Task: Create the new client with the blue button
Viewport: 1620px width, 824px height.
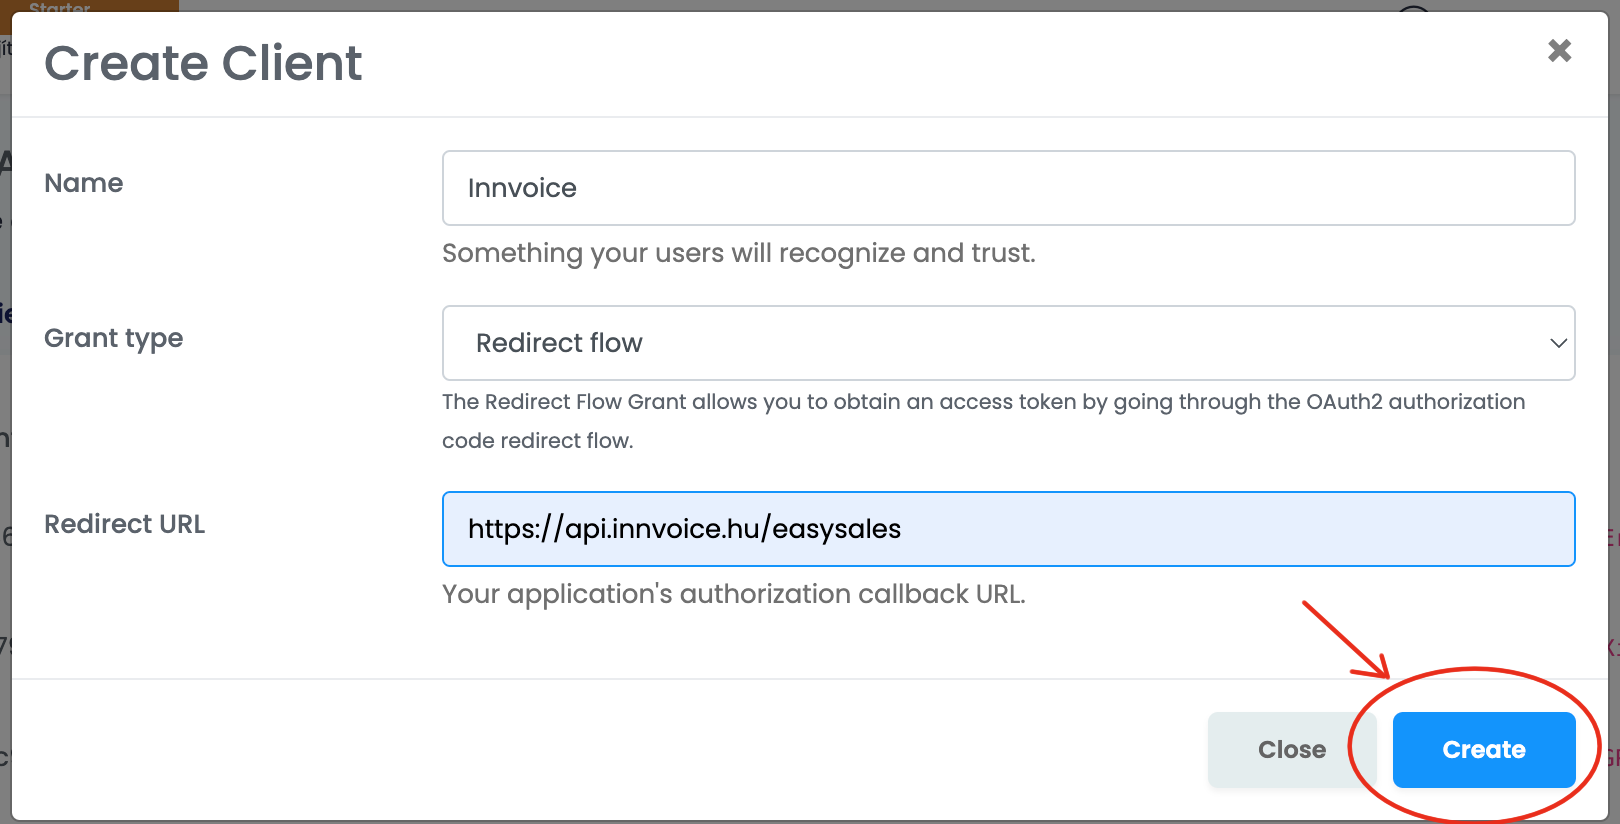Action: tap(1484, 750)
